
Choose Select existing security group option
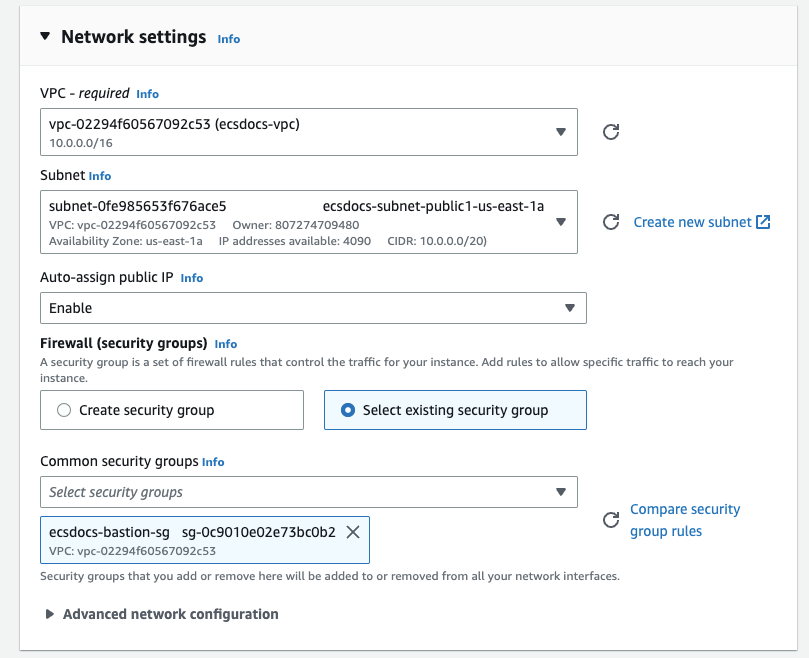(348, 410)
